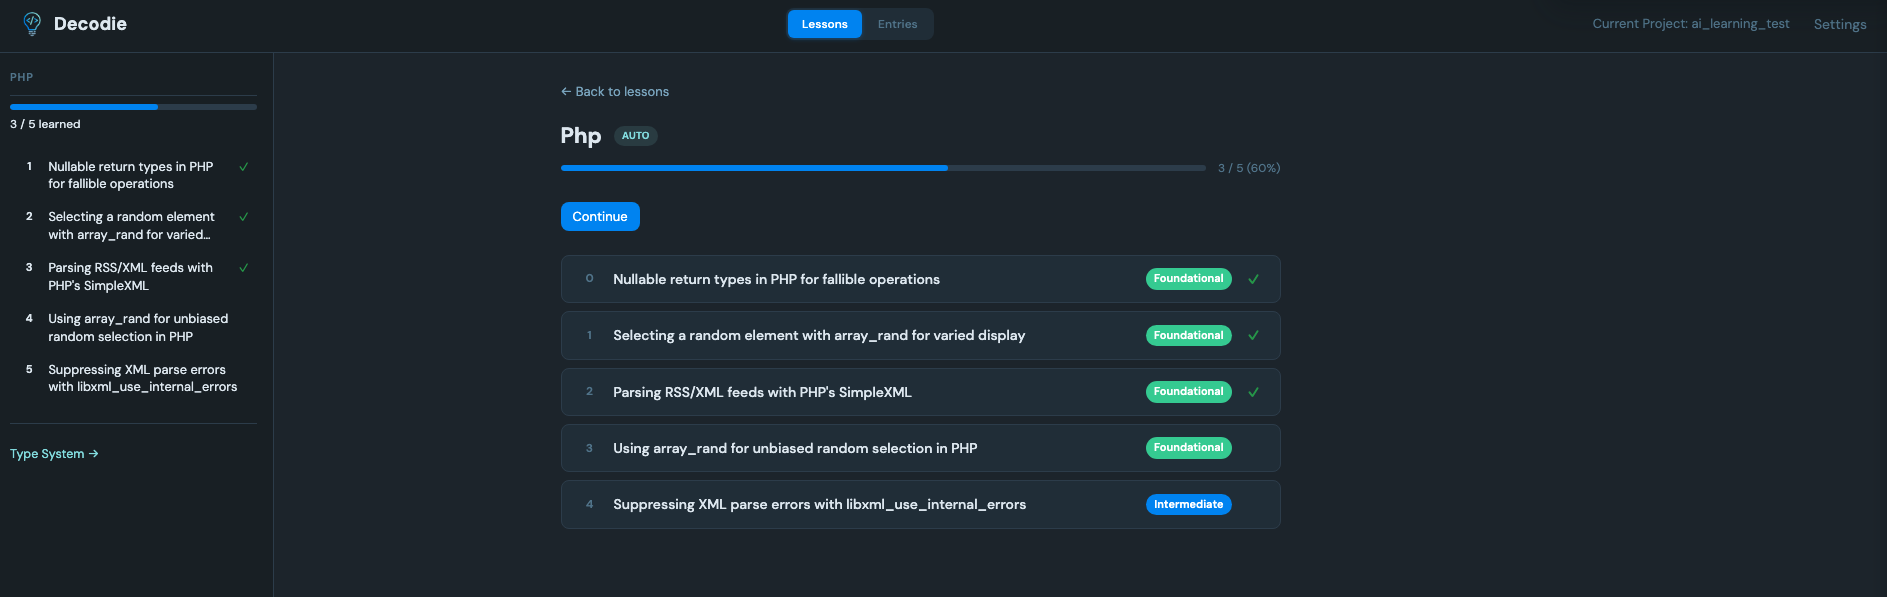Screen dimensions: 1887x597
Task: Click the AUTO badge beside Php title
Action: point(635,136)
